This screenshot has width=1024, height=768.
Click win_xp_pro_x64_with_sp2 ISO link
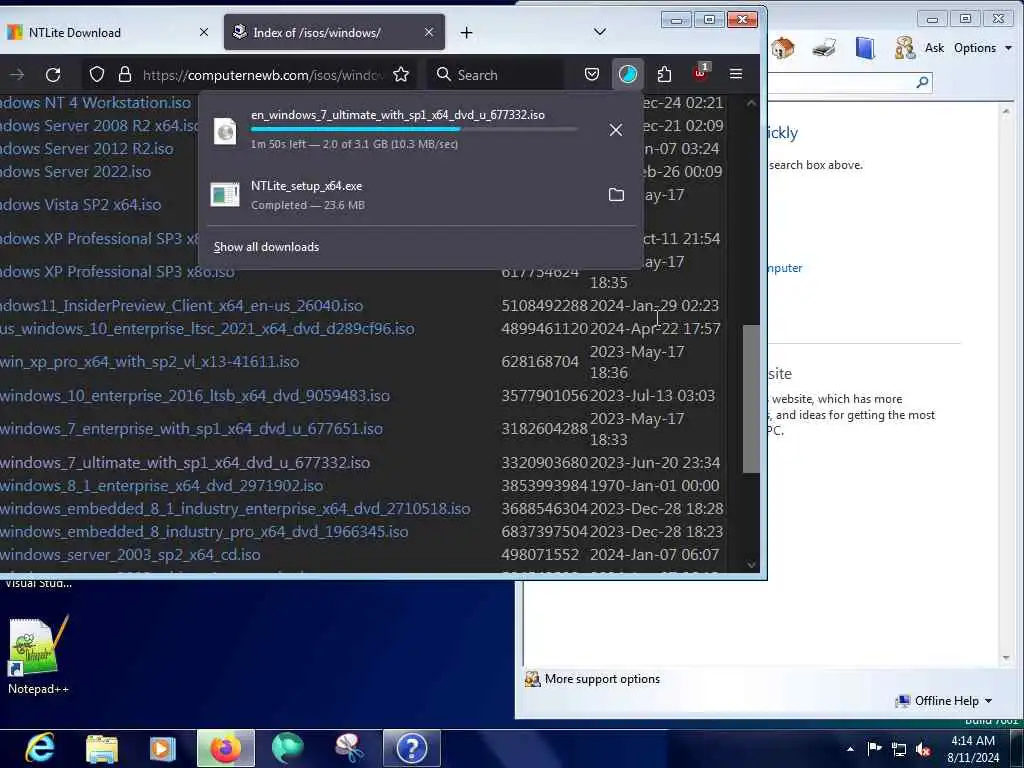click(150, 362)
